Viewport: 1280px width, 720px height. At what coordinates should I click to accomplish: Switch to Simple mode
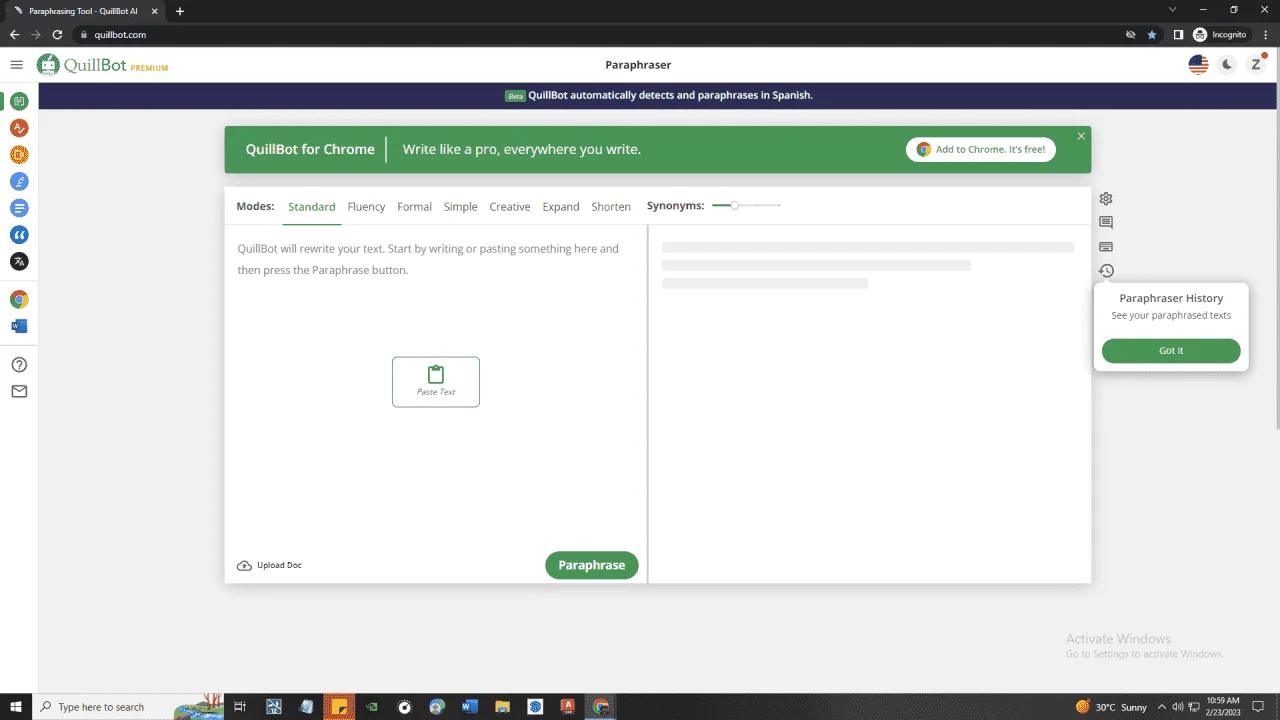pos(461,207)
